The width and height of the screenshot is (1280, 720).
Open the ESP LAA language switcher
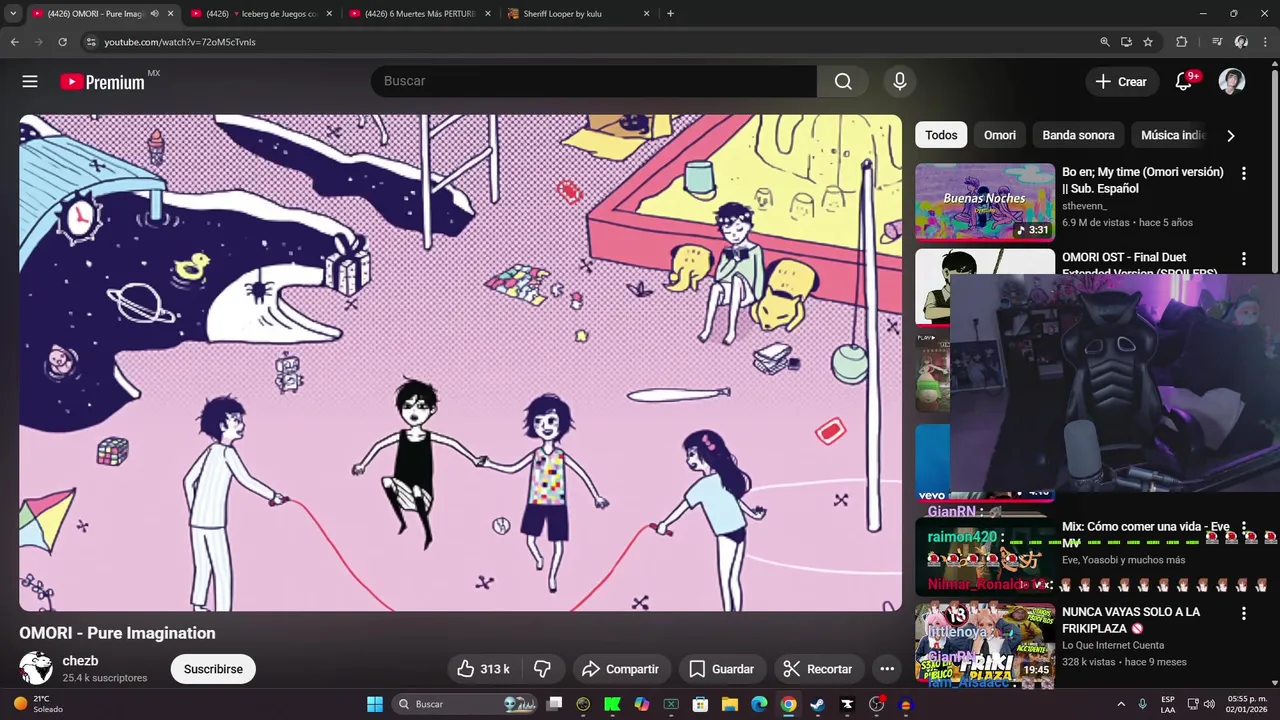(1168, 704)
